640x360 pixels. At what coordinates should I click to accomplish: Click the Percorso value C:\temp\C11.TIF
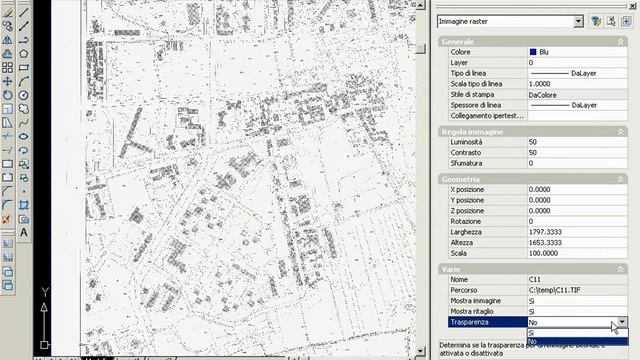pos(578,290)
